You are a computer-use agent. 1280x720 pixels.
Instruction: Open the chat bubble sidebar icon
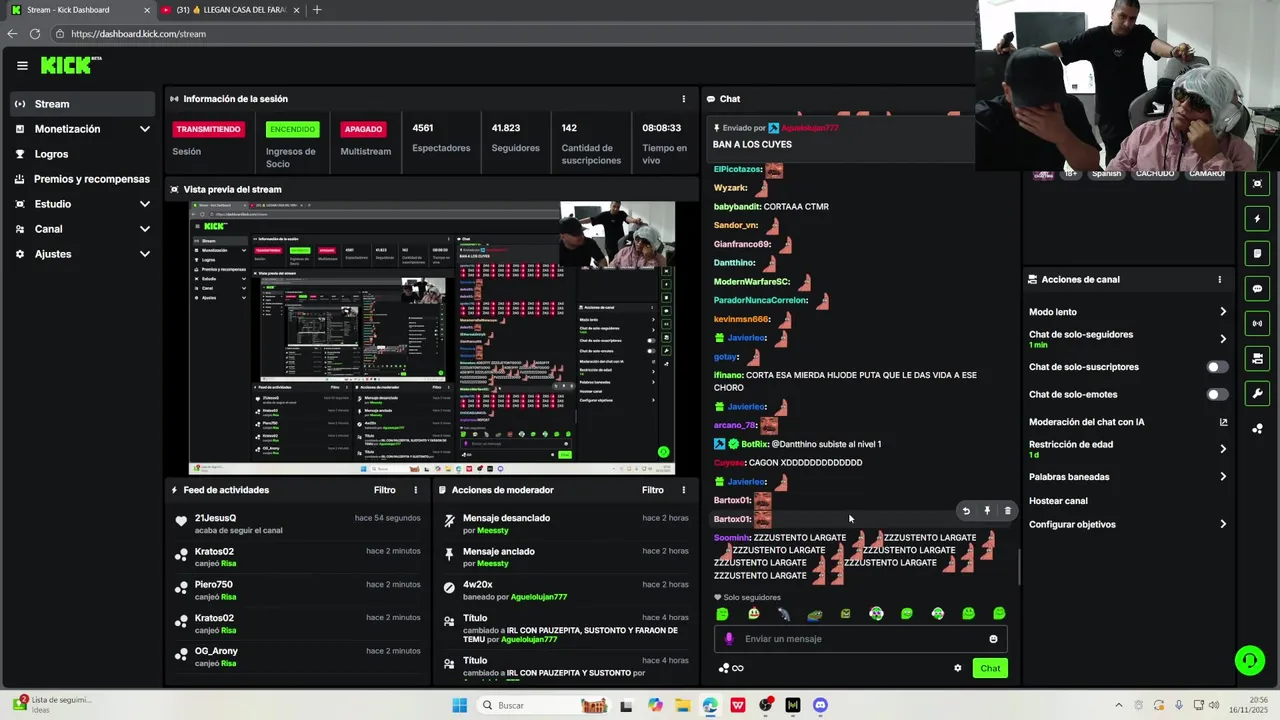1257,289
